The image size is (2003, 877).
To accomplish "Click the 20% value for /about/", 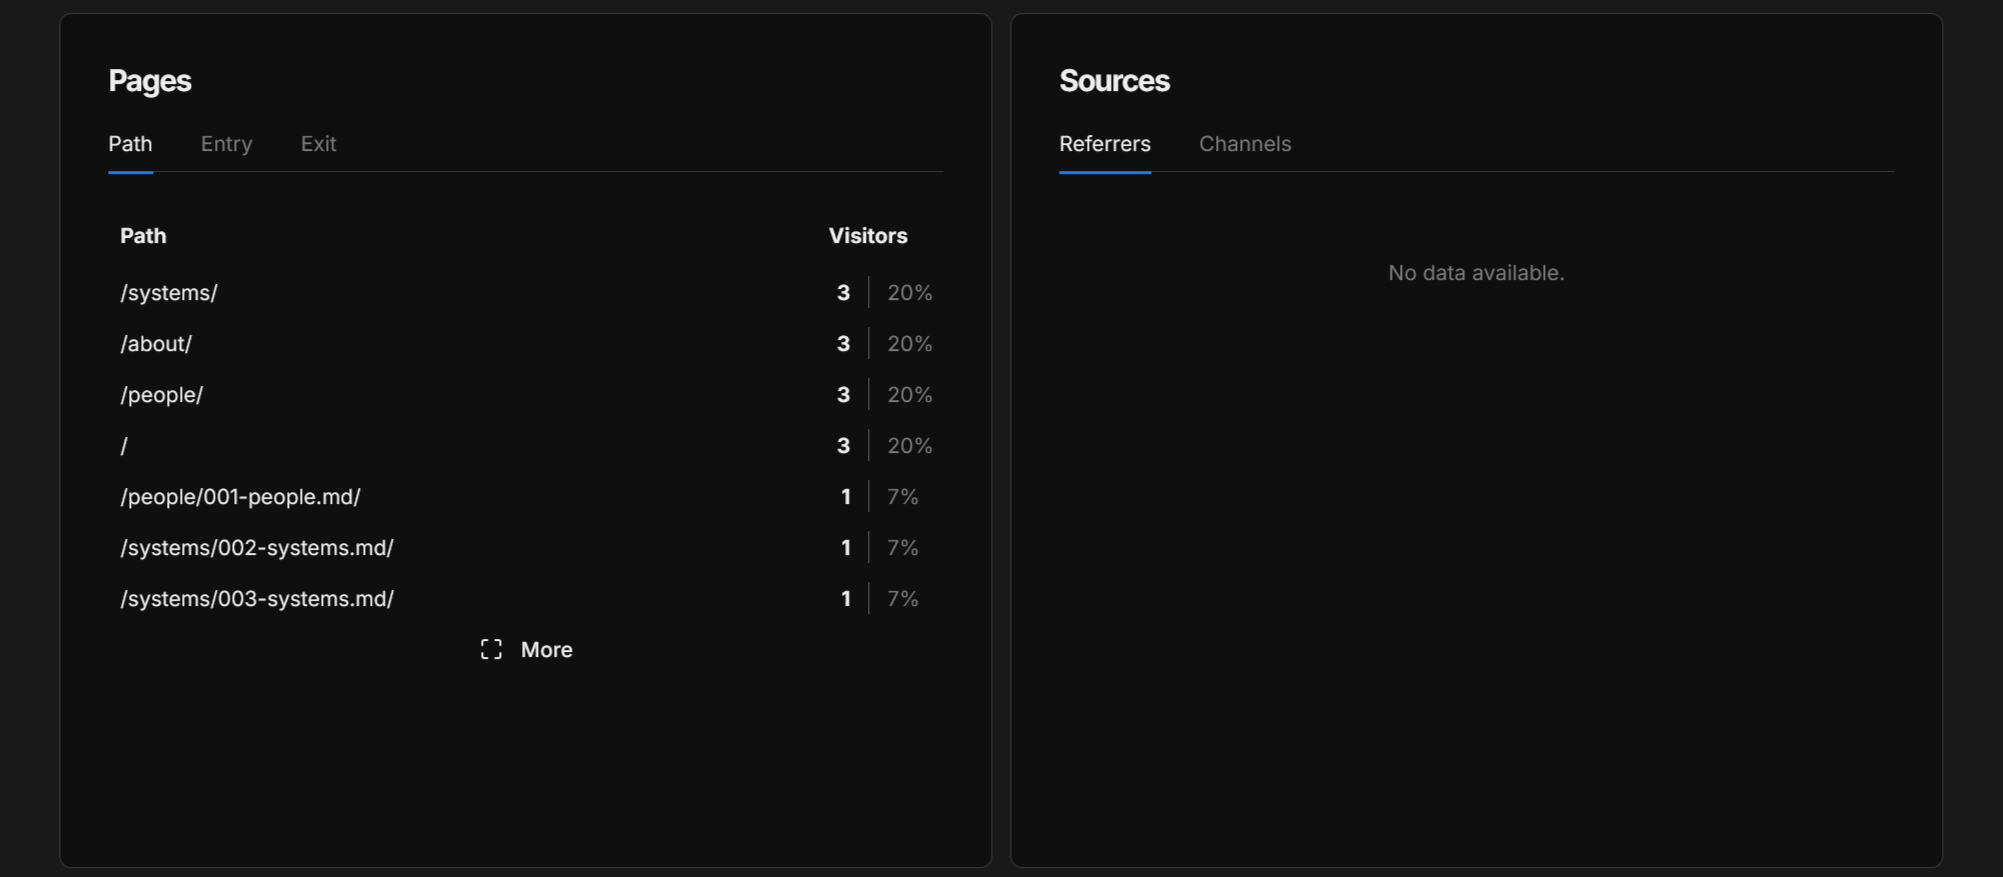I will (909, 344).
